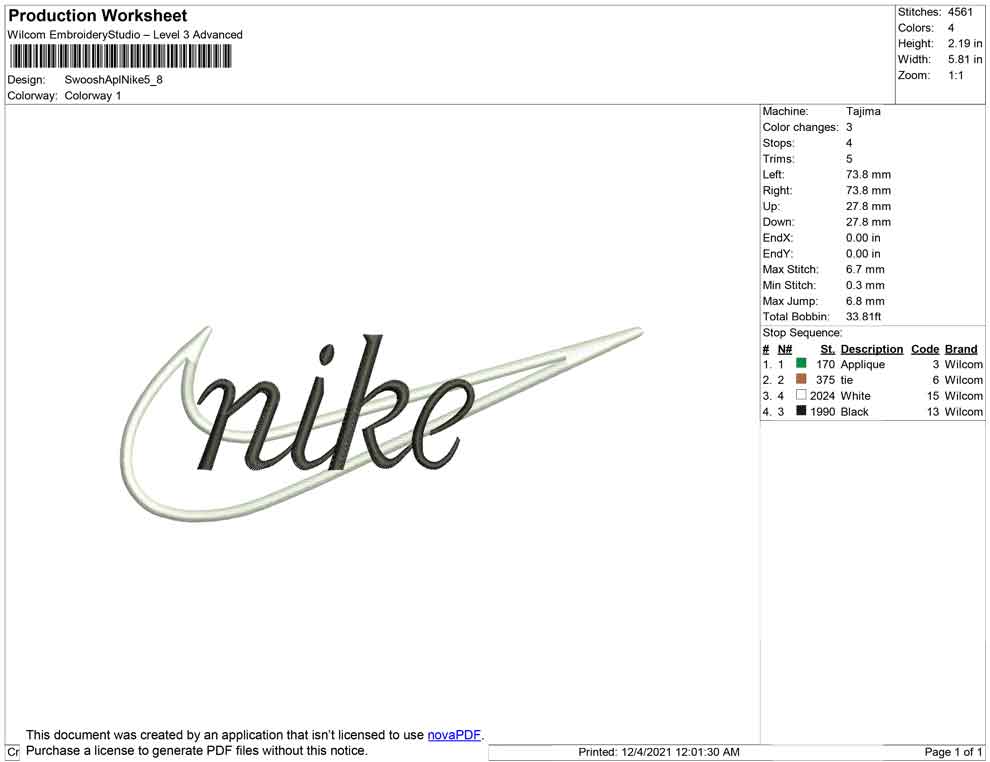The height and width of the screenshot is (762, 990).
Task: Click the 'Colorway 1' value
Action: point(93,95)
